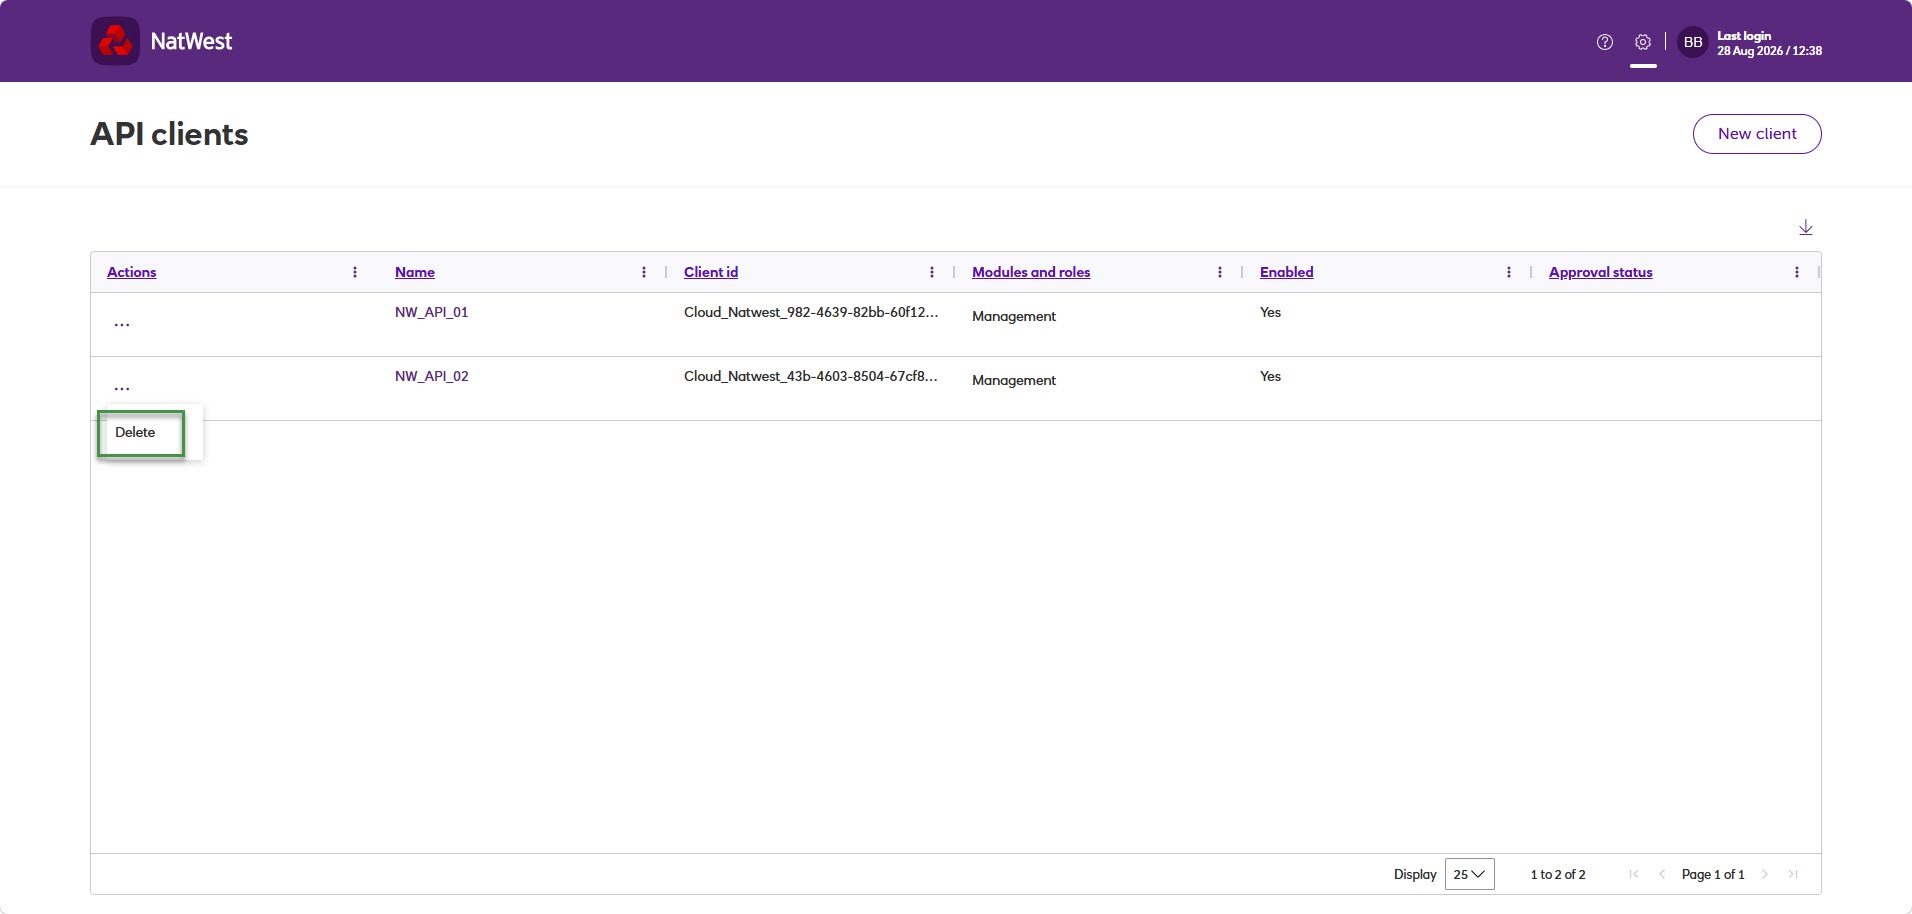Click the BB user avatar

[x=1693, y=42]
